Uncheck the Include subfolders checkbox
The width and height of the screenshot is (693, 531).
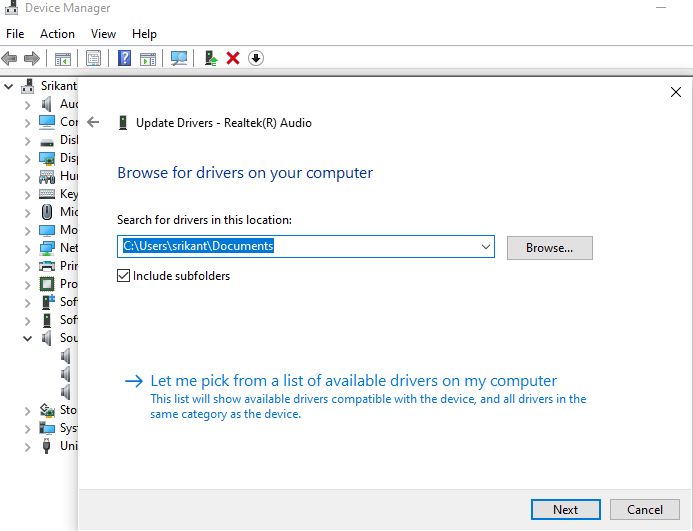click(x=123, y=275)
